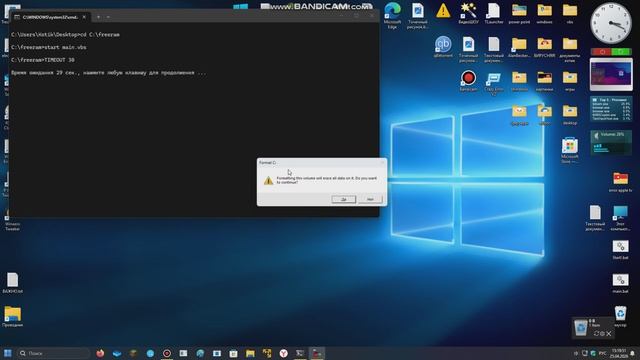Open the error apple tv folder
The height and width of the screenshot is (360, 640).
[620, 182]
